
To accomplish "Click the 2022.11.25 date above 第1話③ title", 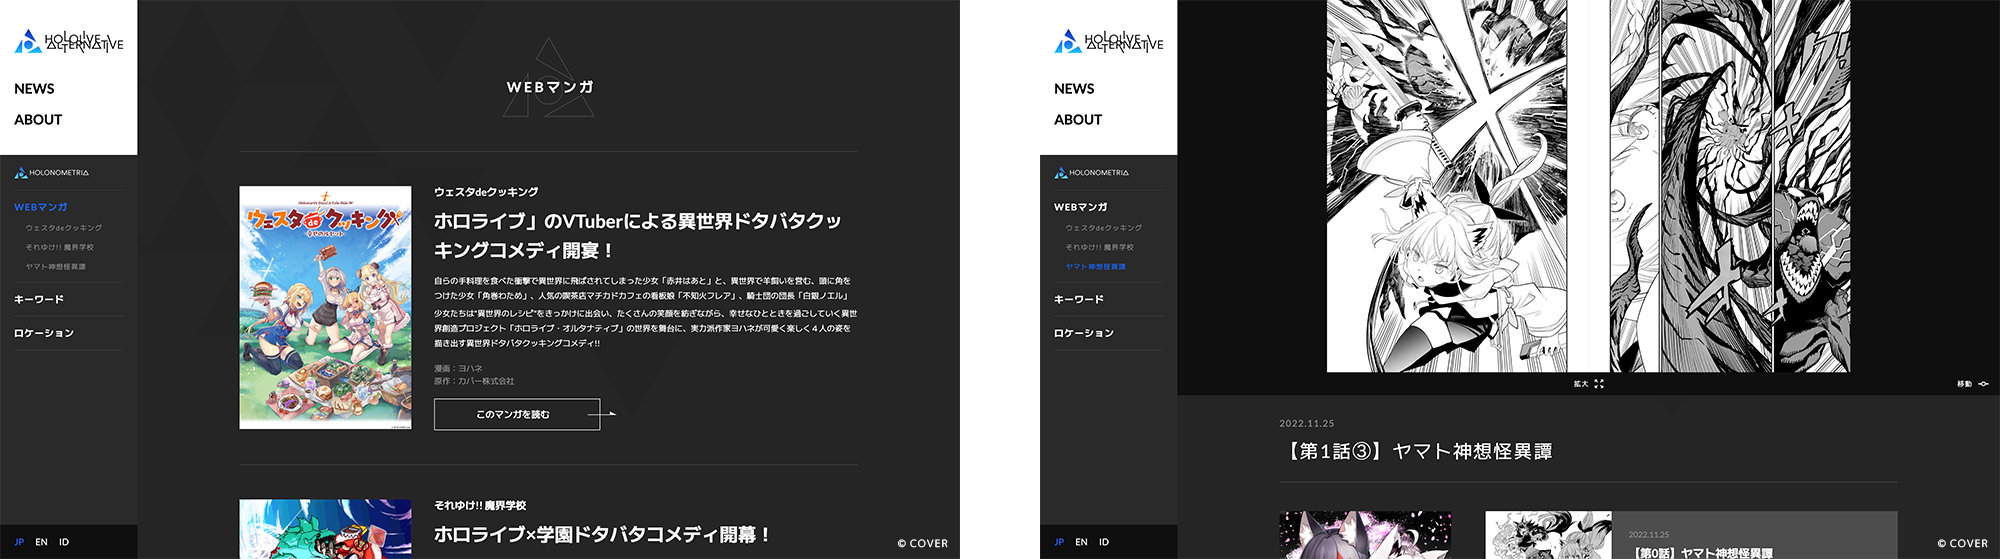I will tap(1307, 424).
